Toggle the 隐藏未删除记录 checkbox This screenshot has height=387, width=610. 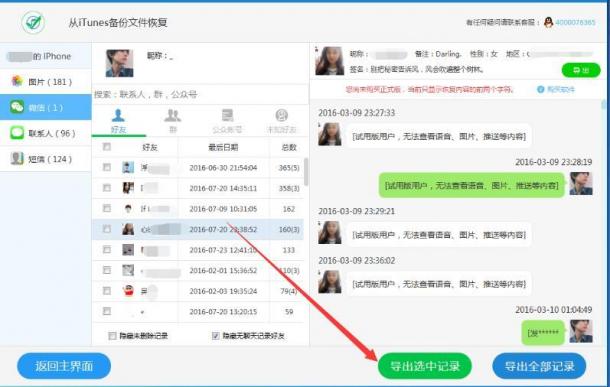(x=112, y=336)
